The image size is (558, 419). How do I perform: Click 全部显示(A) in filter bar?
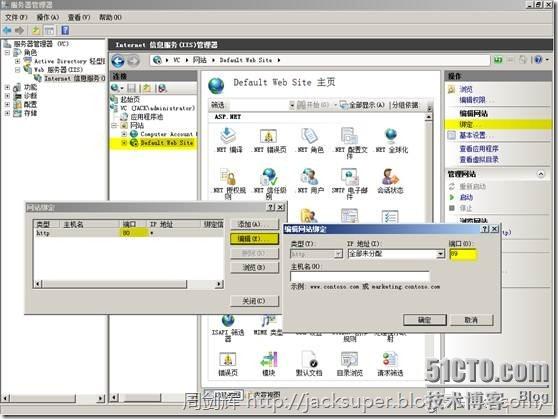[x=363, y=105]
